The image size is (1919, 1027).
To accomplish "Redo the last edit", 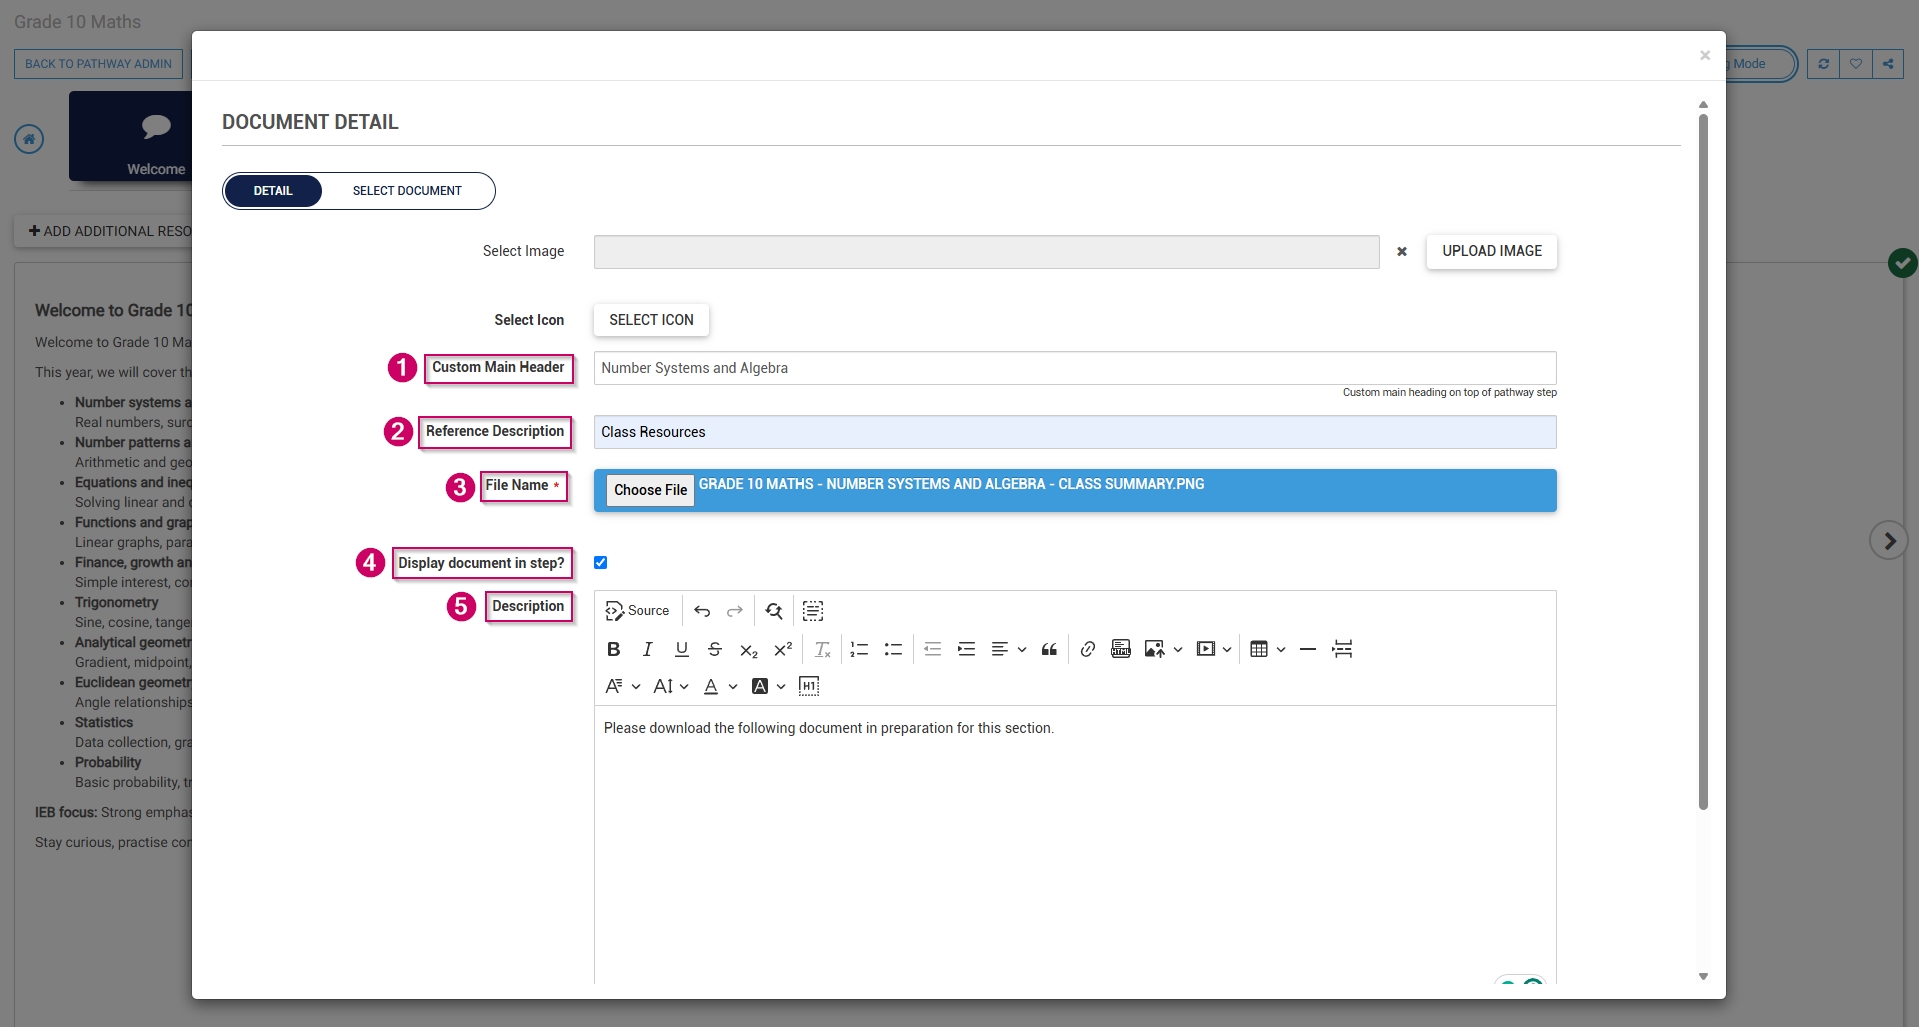I will [735, 611].
